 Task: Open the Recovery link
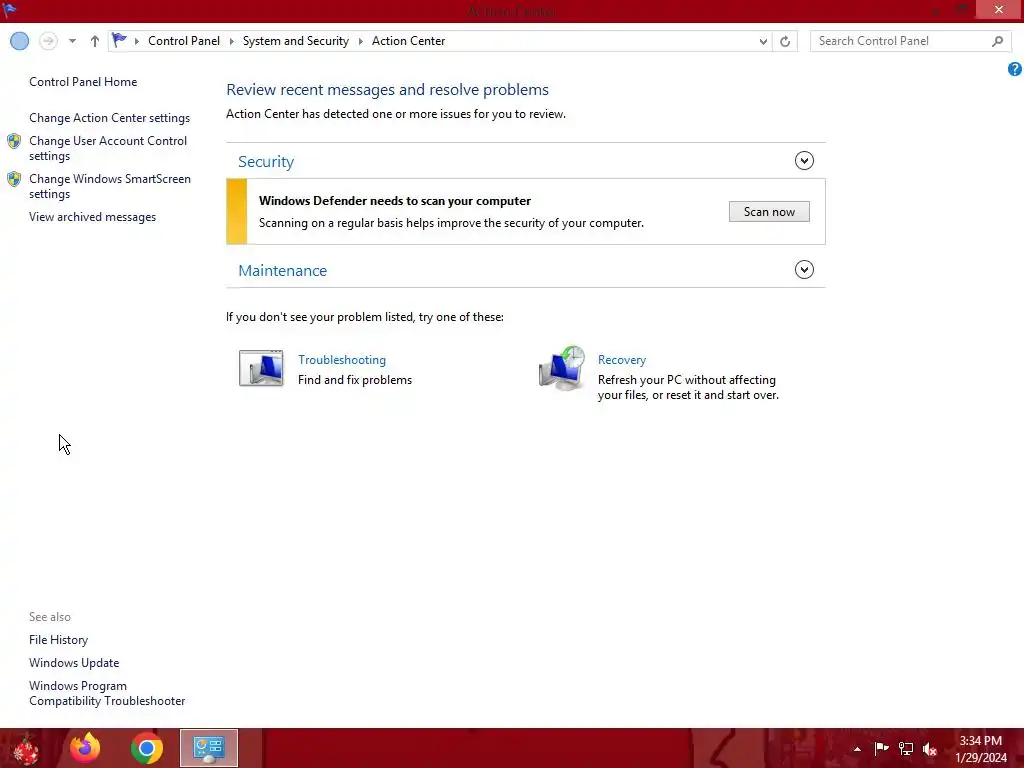pos(621,360)
